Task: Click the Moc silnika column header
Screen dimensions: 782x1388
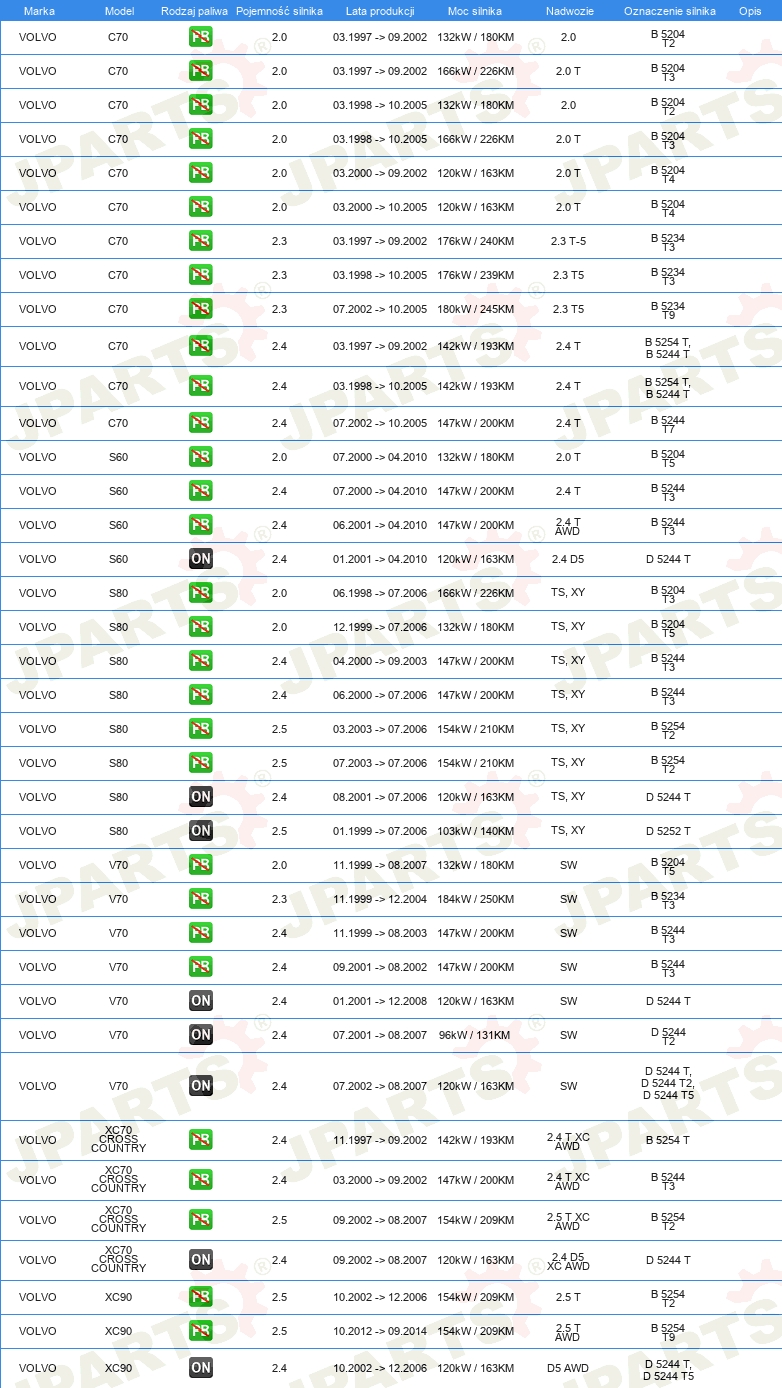Action: pyautogui.click(x=475, y=11)
